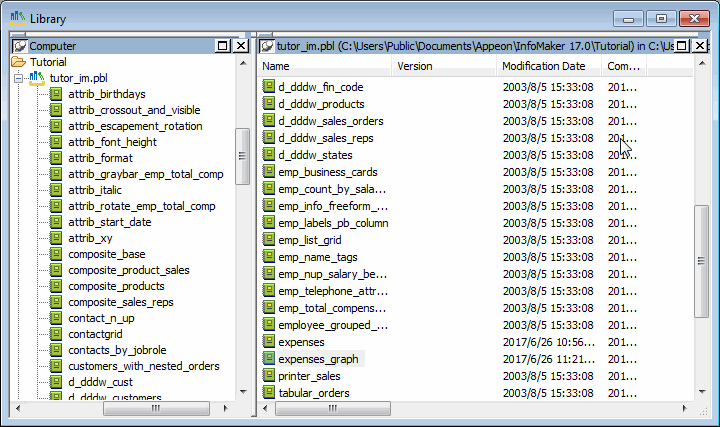Screen dimensions: 720x427
Task: Click the tree pane horizontal scrollbar thumb
Action: 156,408
